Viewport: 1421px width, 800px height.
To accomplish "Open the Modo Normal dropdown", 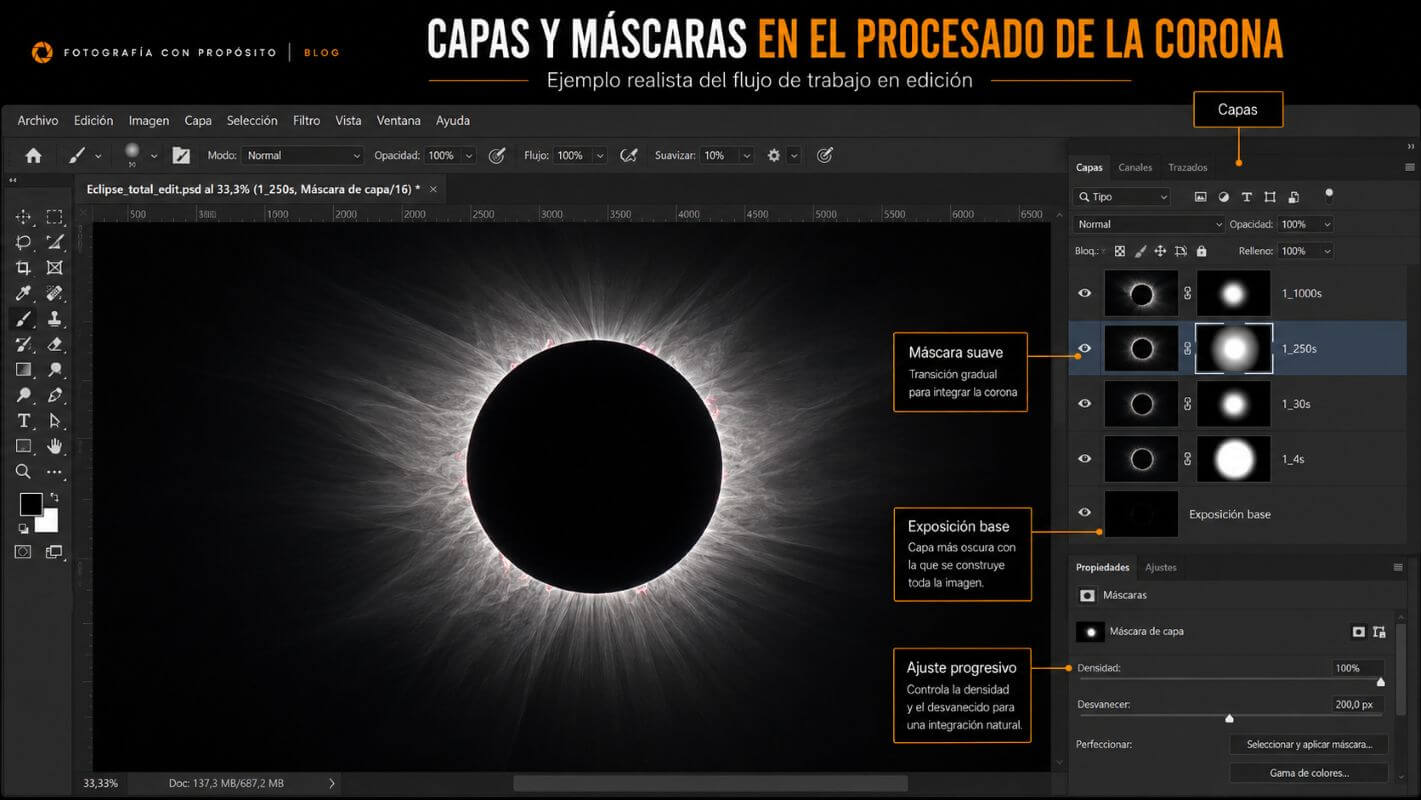I will coord(302,155).
